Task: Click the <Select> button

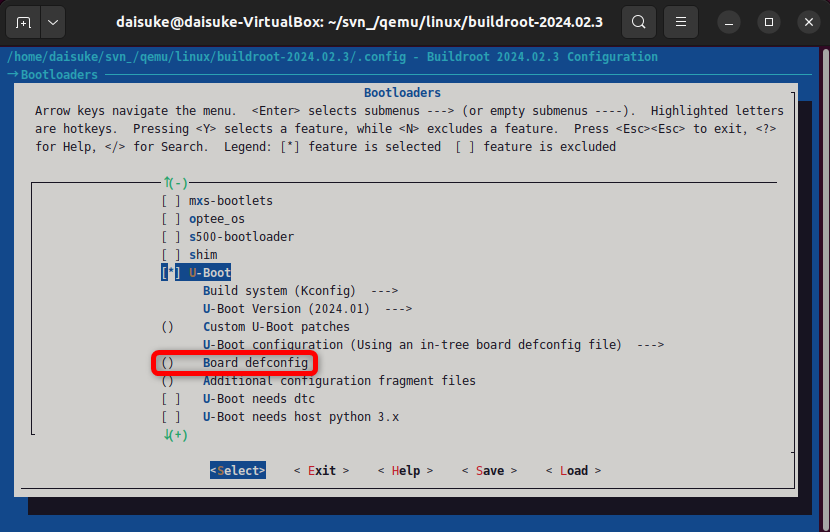Action: pyautogui.click(x=238, y=471)
